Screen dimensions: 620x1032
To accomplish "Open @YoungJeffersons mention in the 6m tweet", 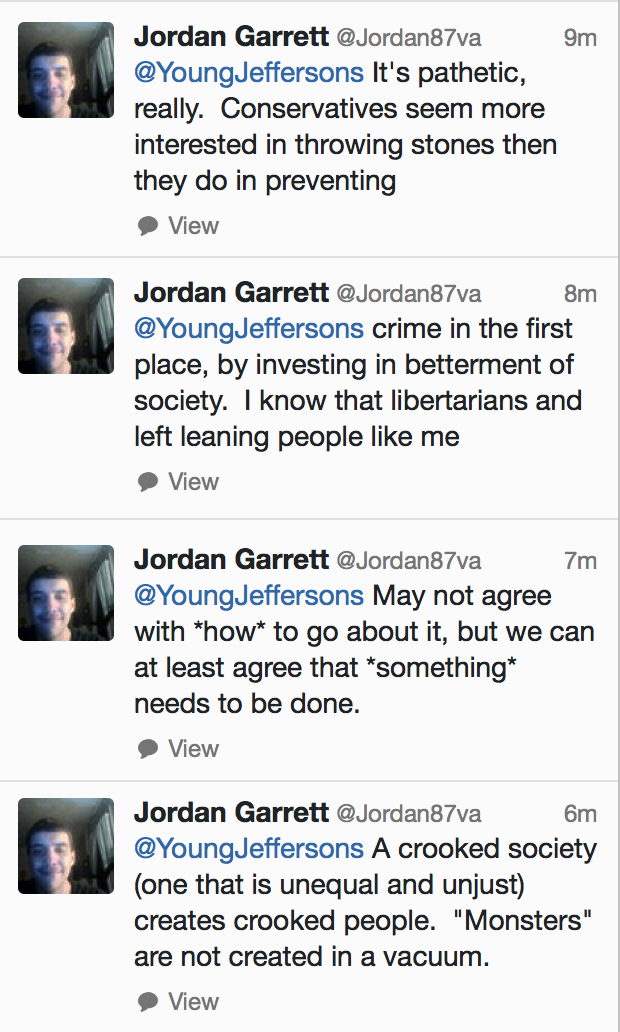I will point(249,849).
